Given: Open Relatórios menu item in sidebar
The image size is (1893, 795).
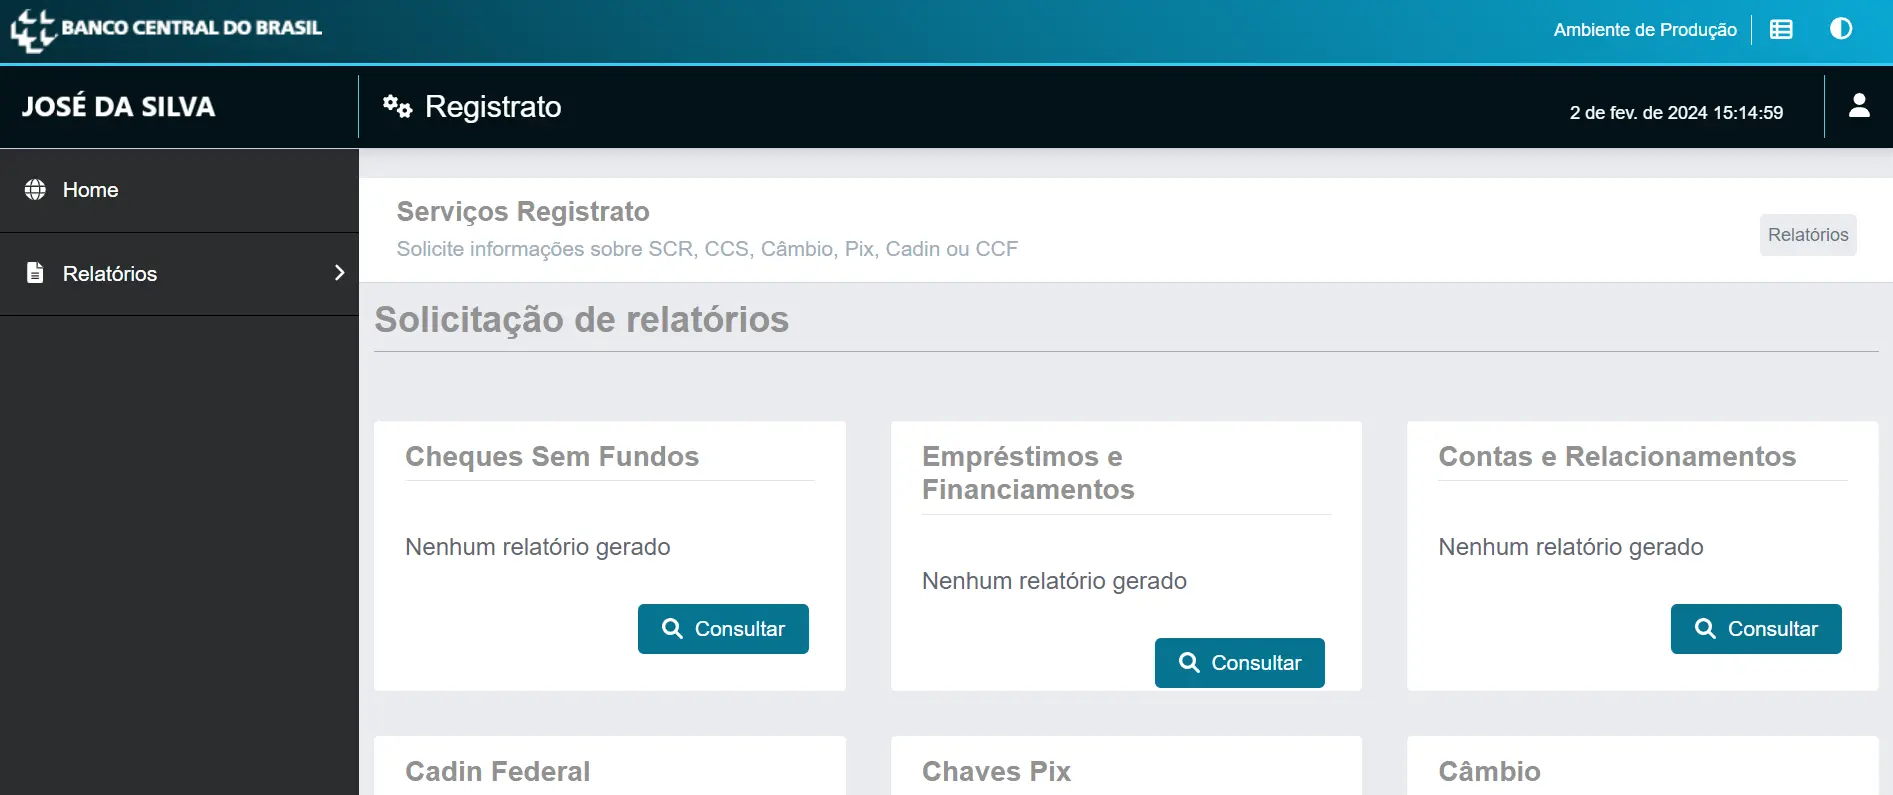Looking at the screenshot, I should (x=180, y=274).
